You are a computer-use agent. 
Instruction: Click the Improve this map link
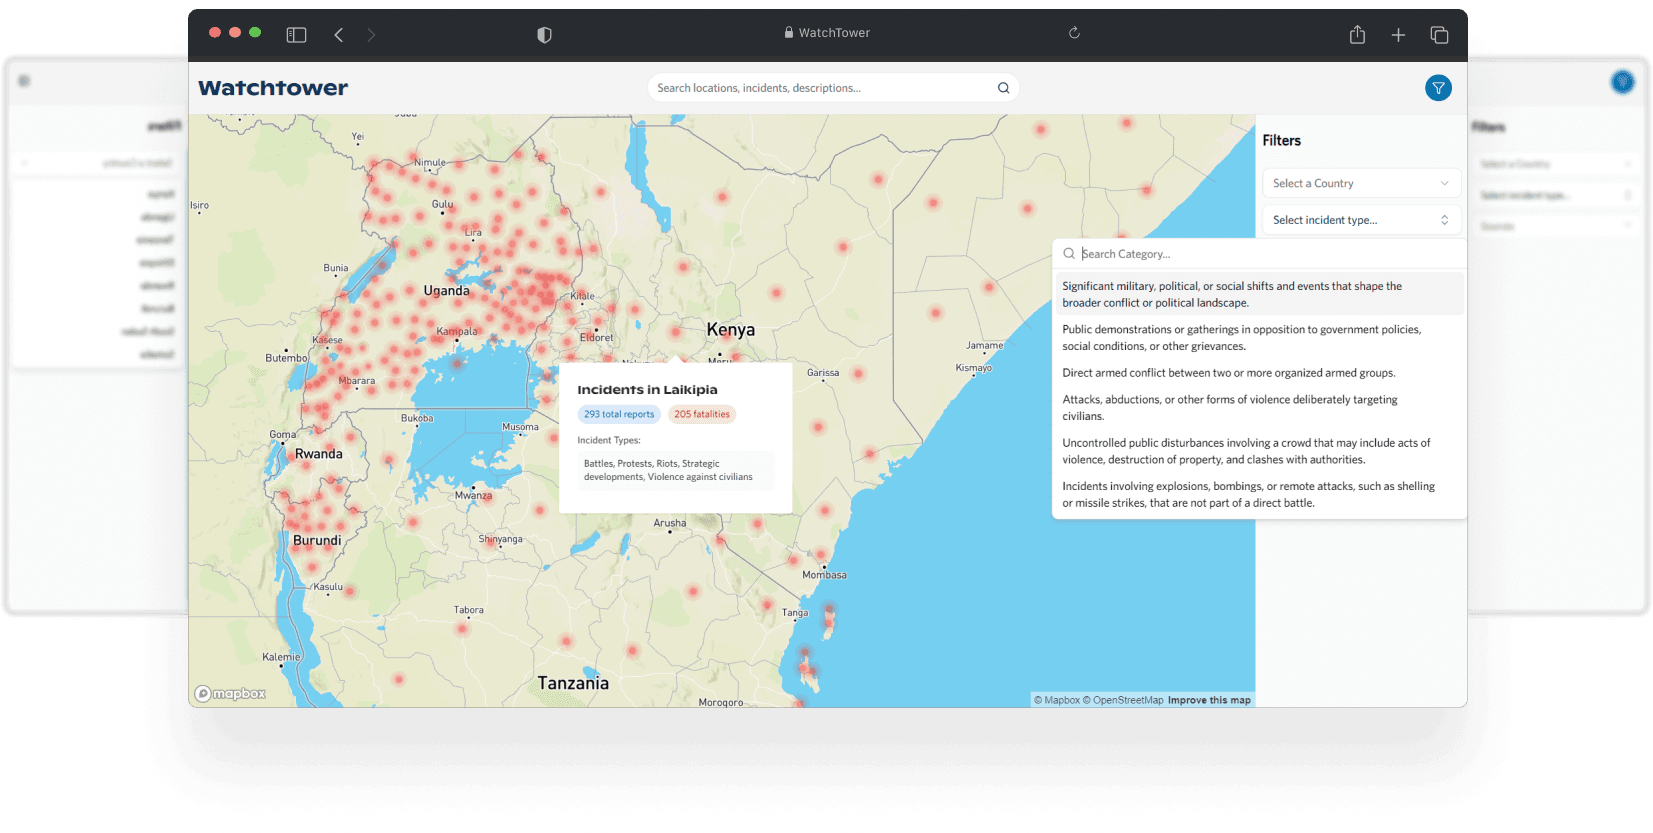pos(1209,700)
